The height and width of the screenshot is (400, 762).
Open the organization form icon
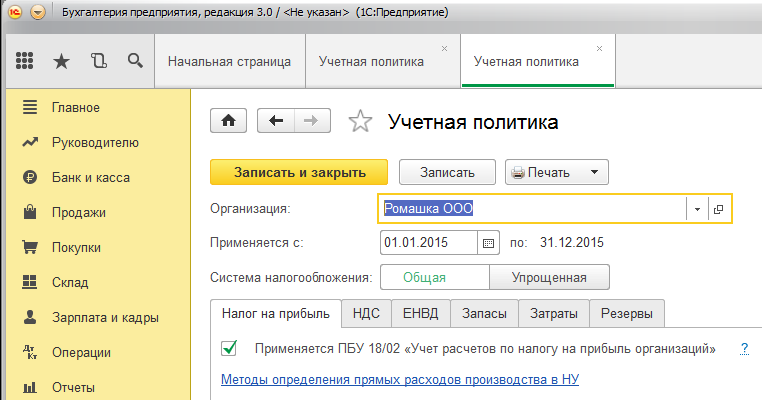[x=718, y=208]
